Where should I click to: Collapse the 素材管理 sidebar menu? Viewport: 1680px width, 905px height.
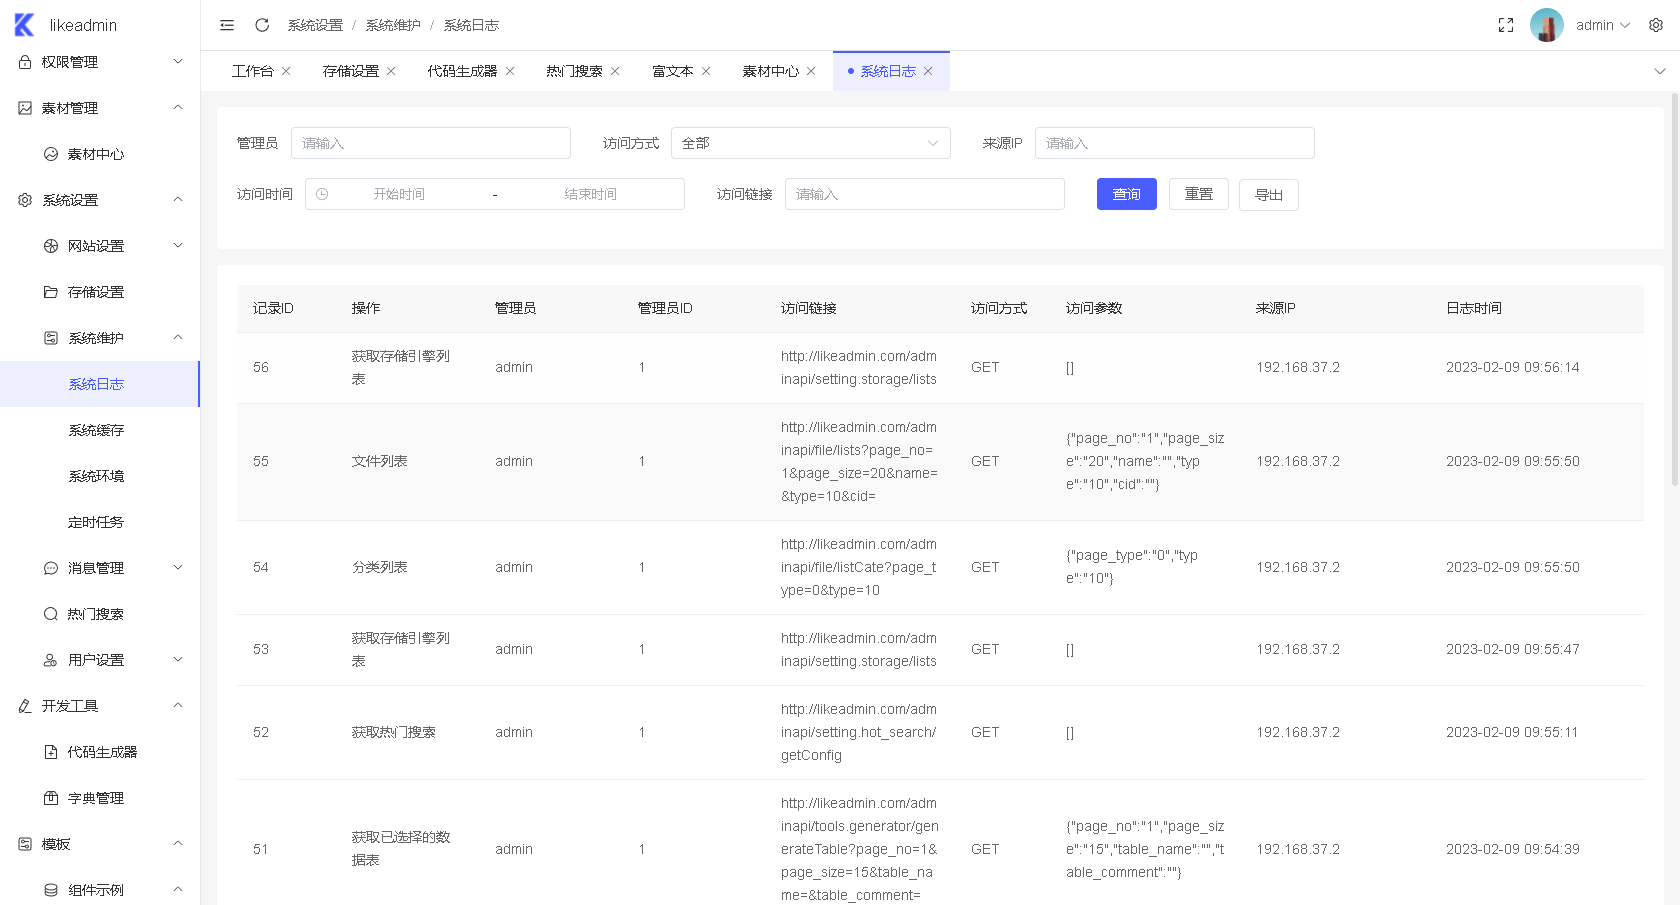[x=100, y=108]
